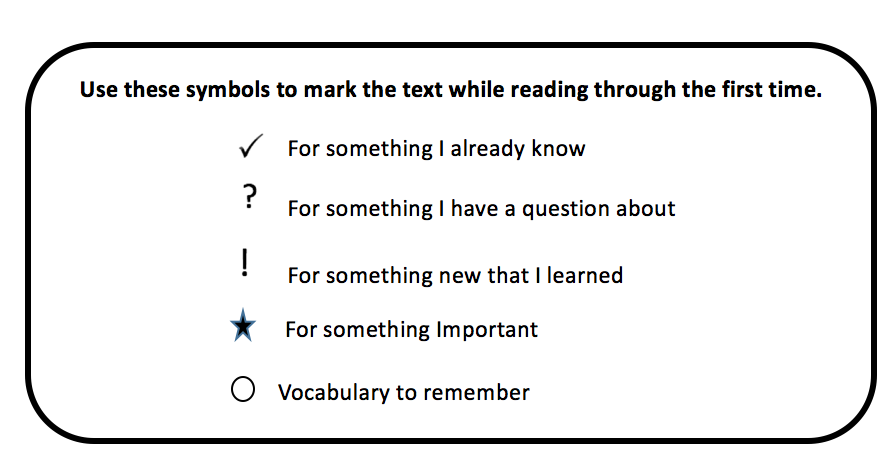Screen dimensions: 896x470
Task: Select 'For something Important' text line
Action: click(411, 329)
